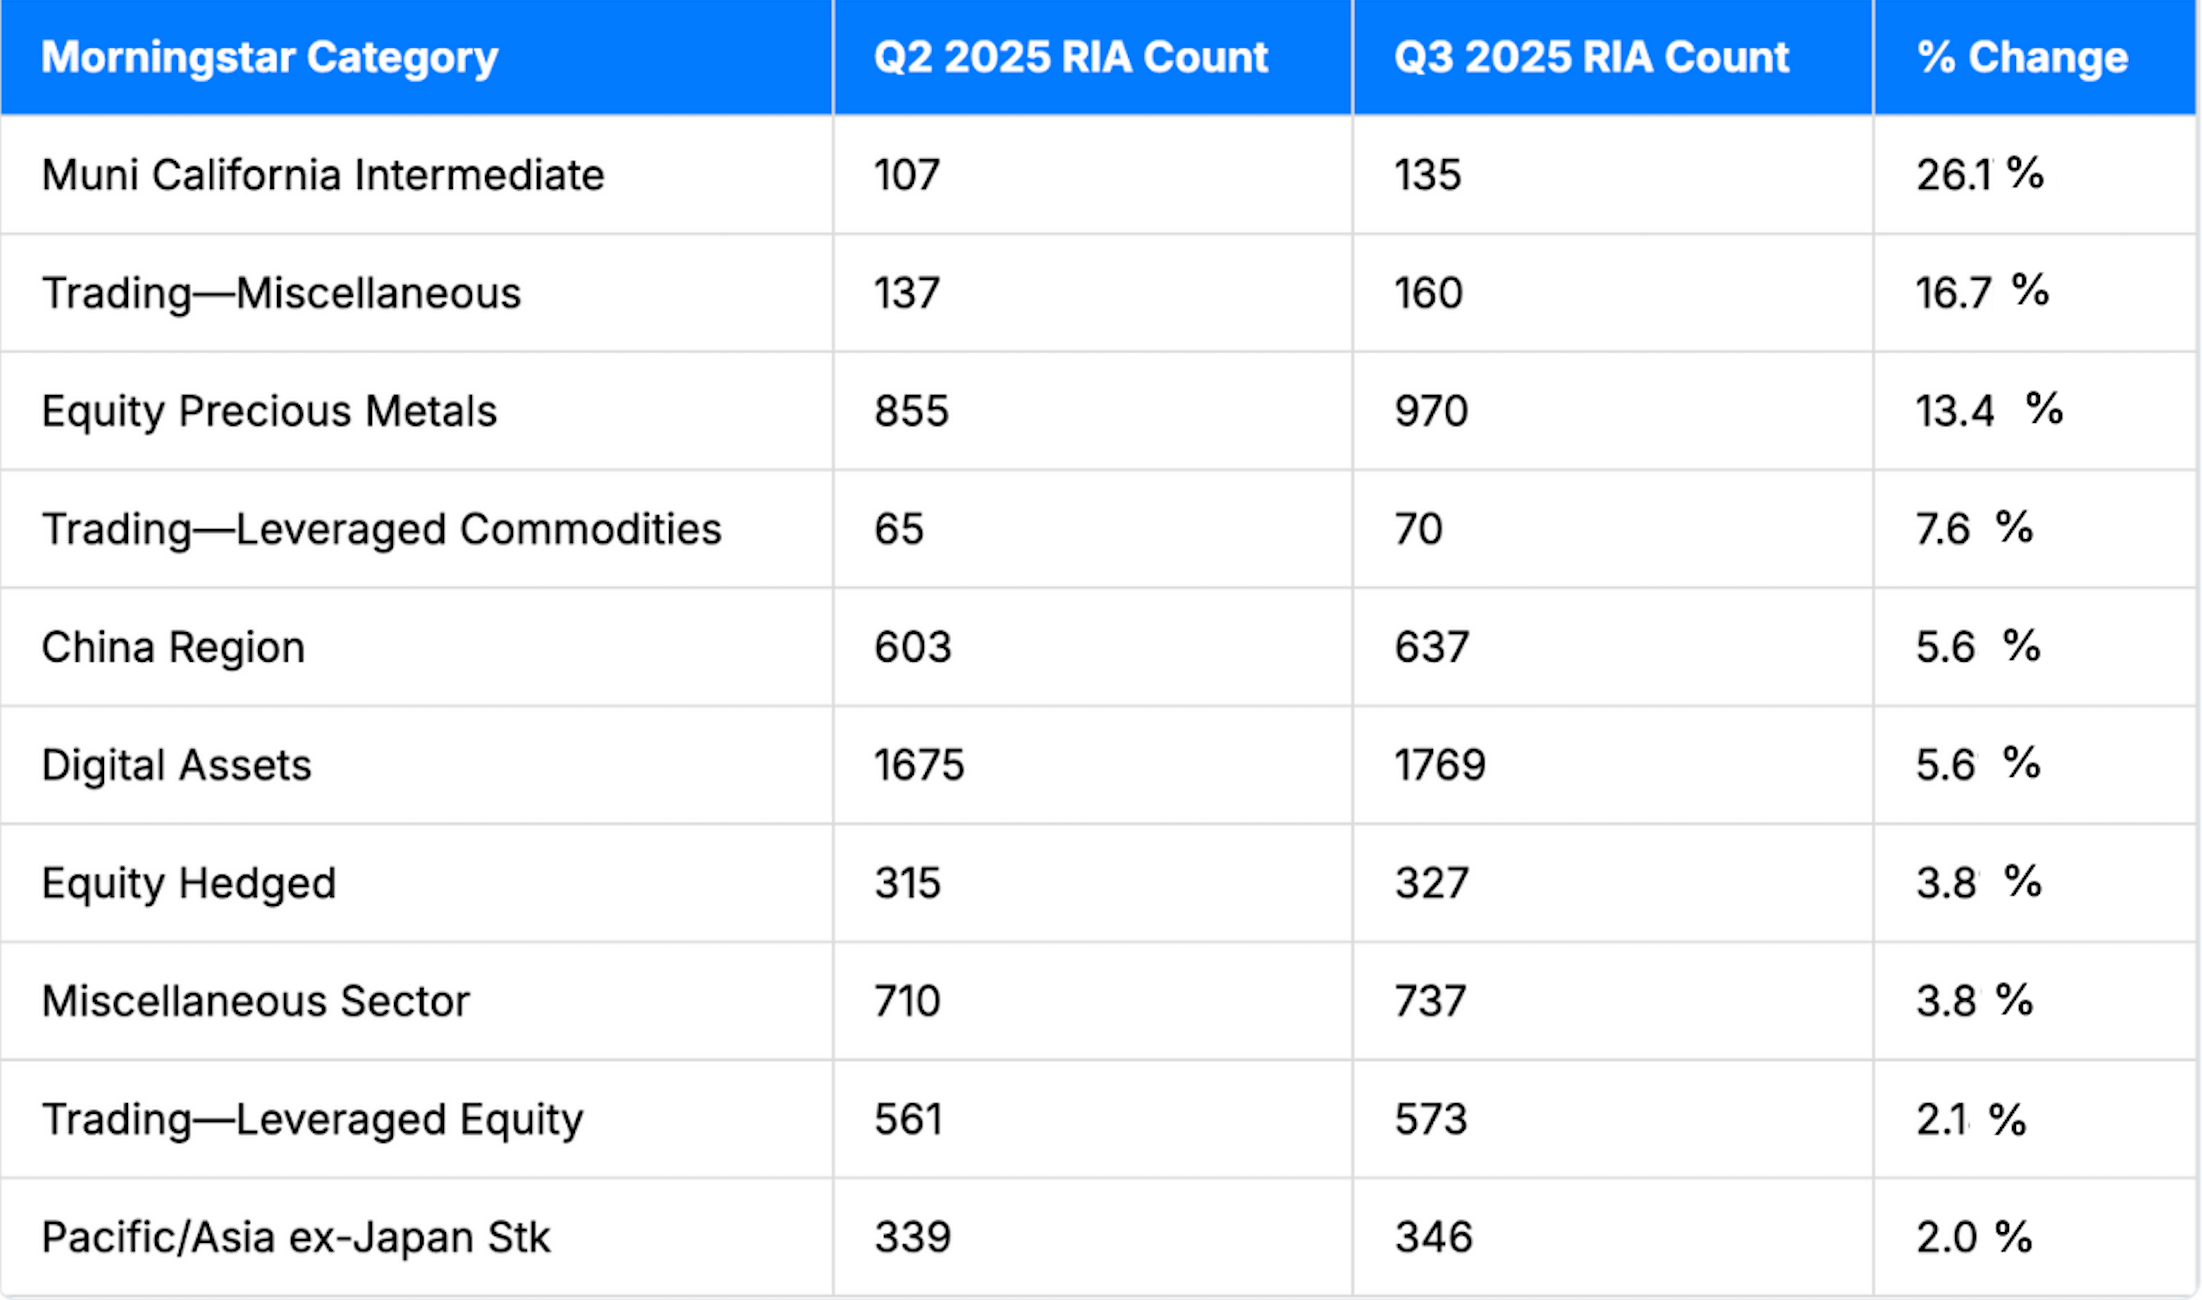The width and height of the screenshot is (2202, 1300).
Task: Select the 26.1 % change value
Action: (x=1979, y=175)
